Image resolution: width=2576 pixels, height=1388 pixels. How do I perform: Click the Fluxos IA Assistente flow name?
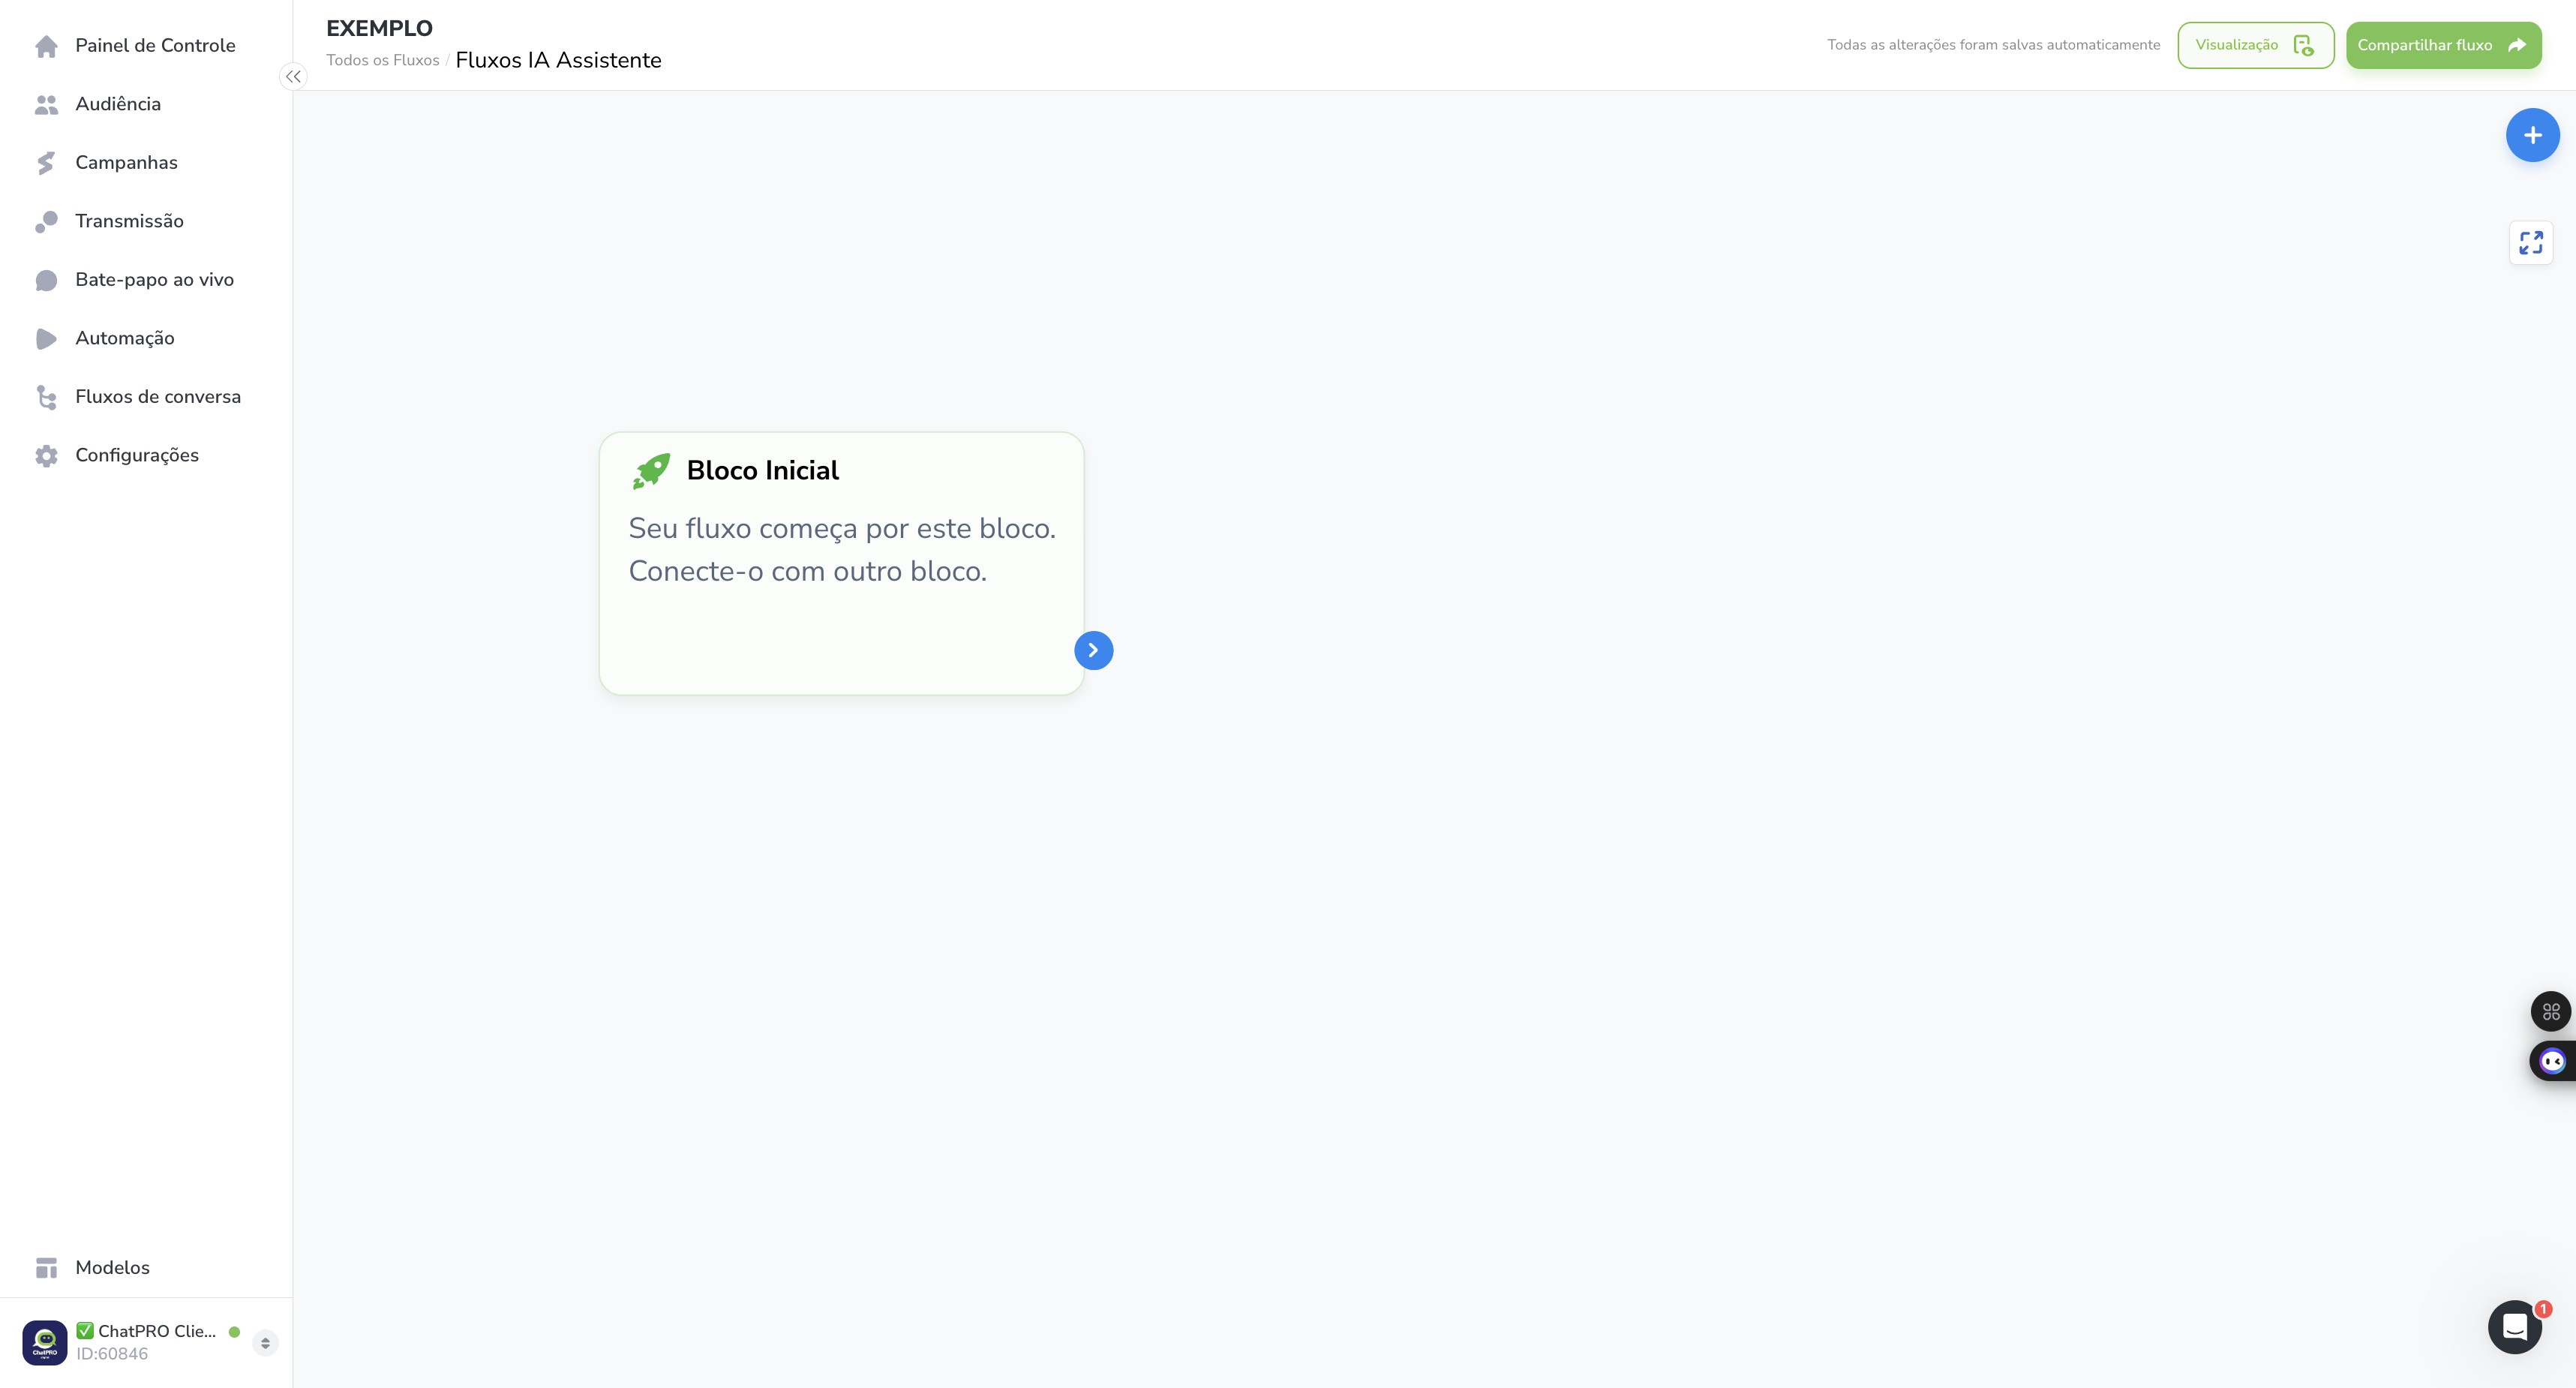[x=558, y=60]
